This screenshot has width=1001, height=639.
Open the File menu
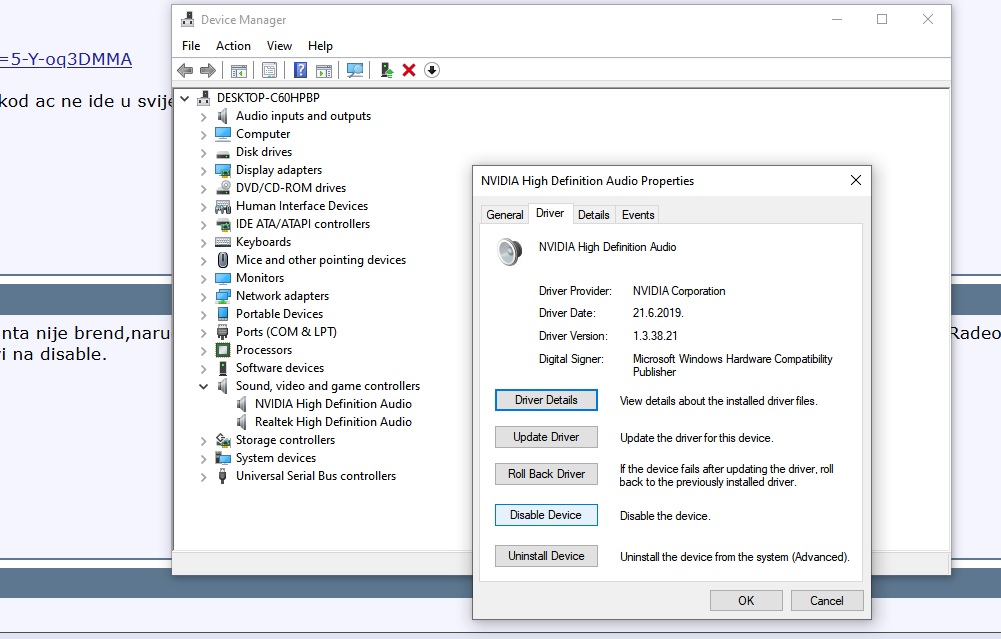pos(191,46)
